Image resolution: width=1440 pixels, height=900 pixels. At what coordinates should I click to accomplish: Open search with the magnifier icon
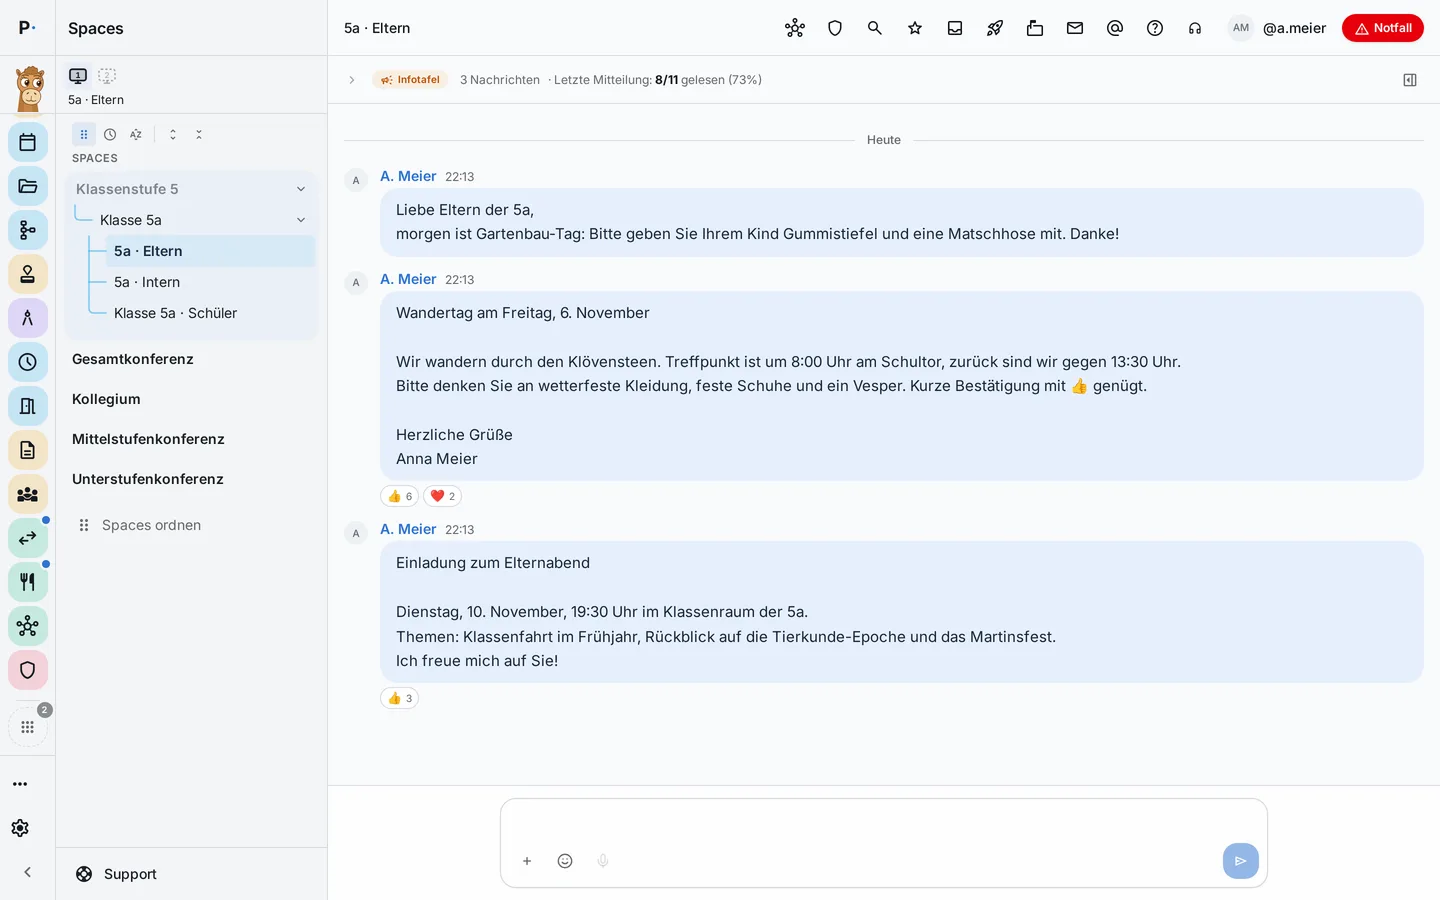pyautogui.click(x=875, y=28)
